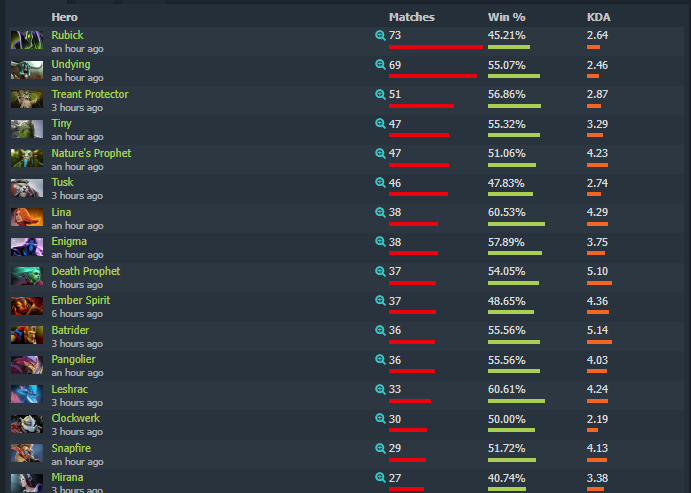
Task: Open the matches lookup icon for Batrider
Action: 380,330
